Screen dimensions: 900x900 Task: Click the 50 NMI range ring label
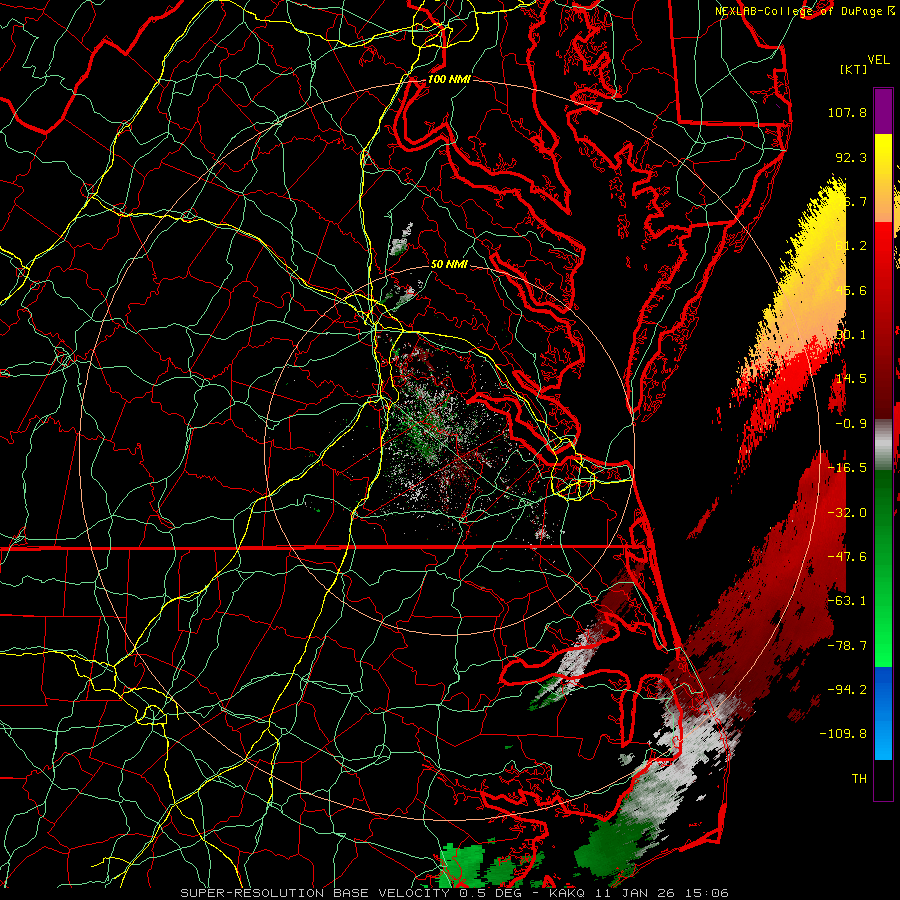click(x=449, y=264)
